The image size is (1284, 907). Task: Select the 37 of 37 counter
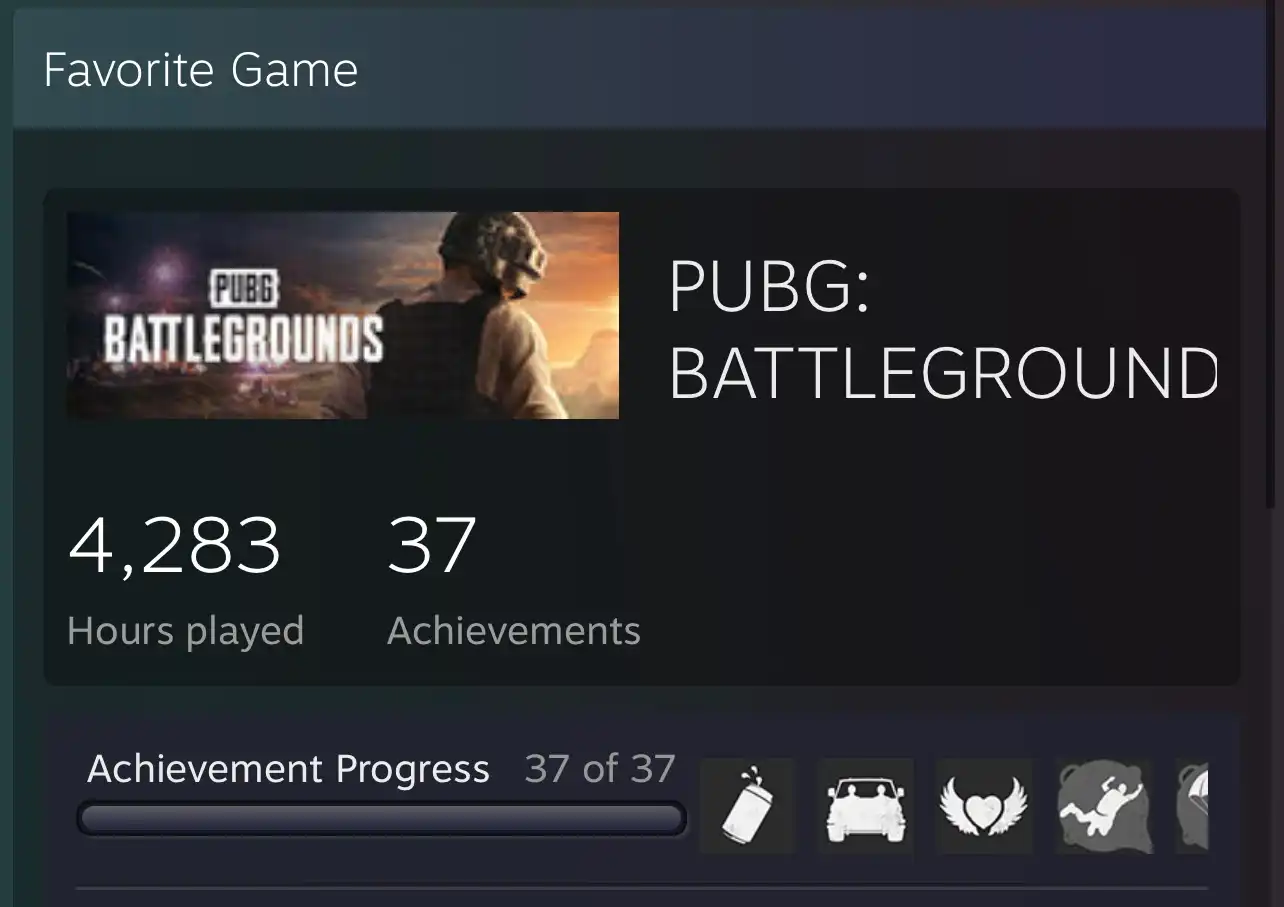pos(600,769)
